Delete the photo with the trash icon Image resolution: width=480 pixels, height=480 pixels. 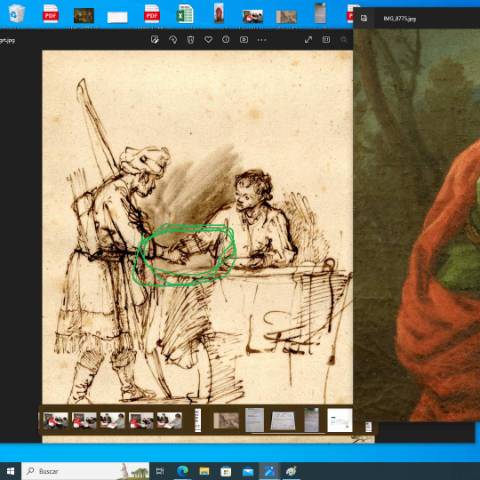click(191, 40)
